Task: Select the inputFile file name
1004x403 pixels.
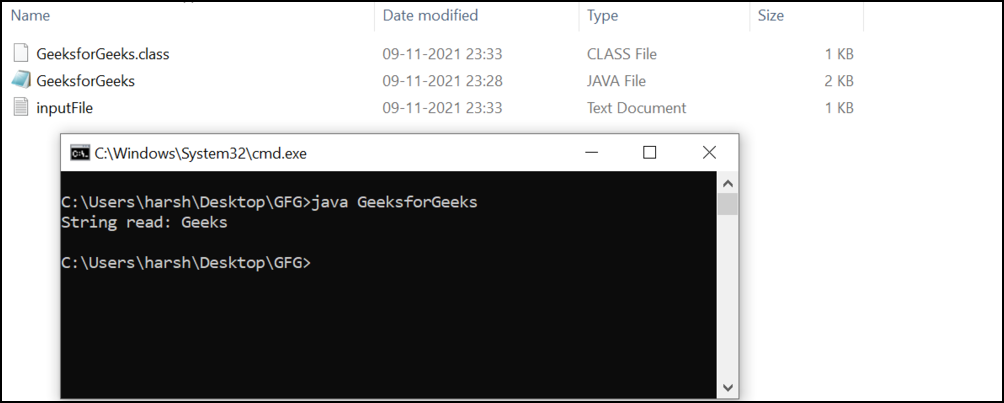Action: [x=65, y=108]
